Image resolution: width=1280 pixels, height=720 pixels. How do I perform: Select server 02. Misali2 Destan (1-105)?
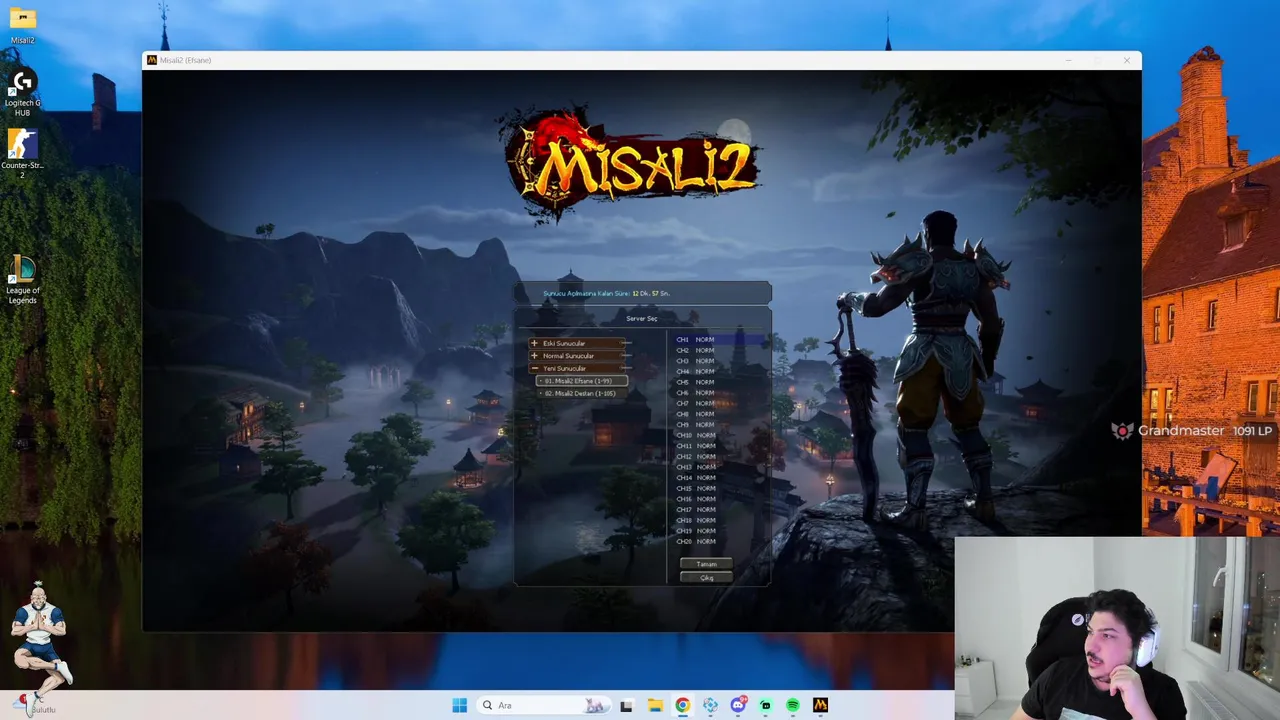coord(582,393)
